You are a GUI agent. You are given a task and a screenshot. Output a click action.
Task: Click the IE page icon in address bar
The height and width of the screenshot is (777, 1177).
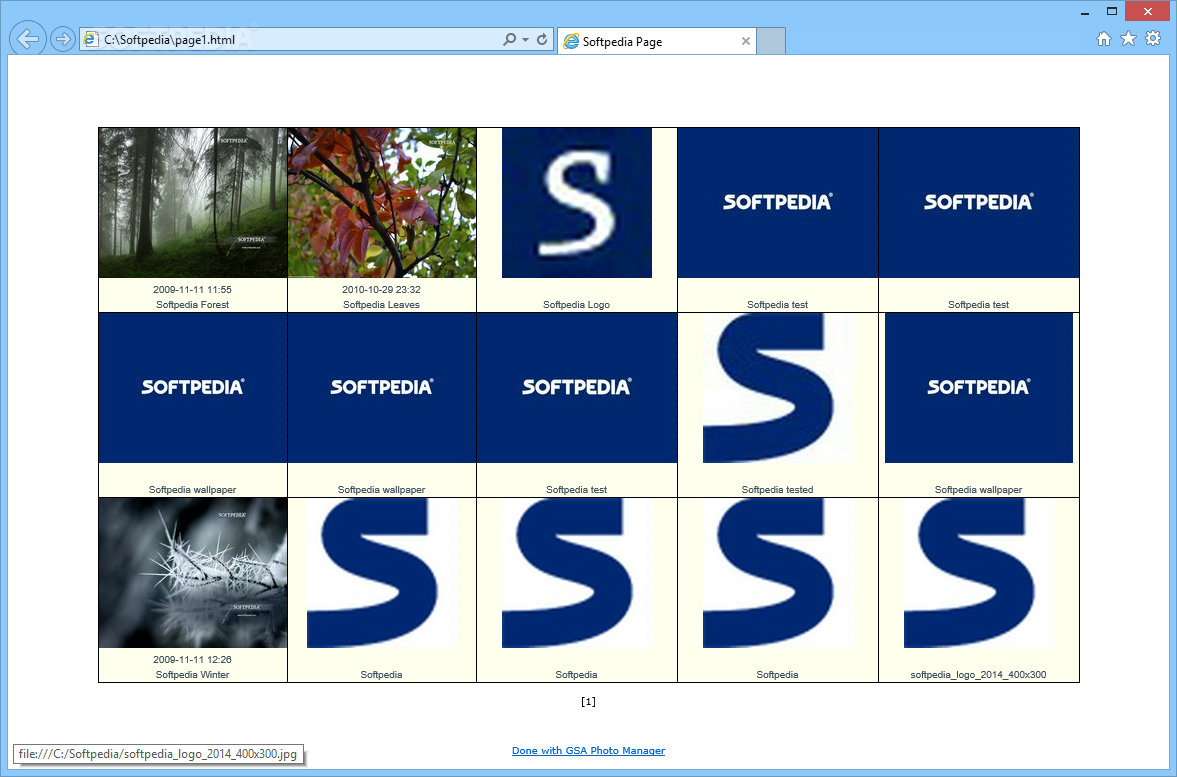[x=91, y=39]
